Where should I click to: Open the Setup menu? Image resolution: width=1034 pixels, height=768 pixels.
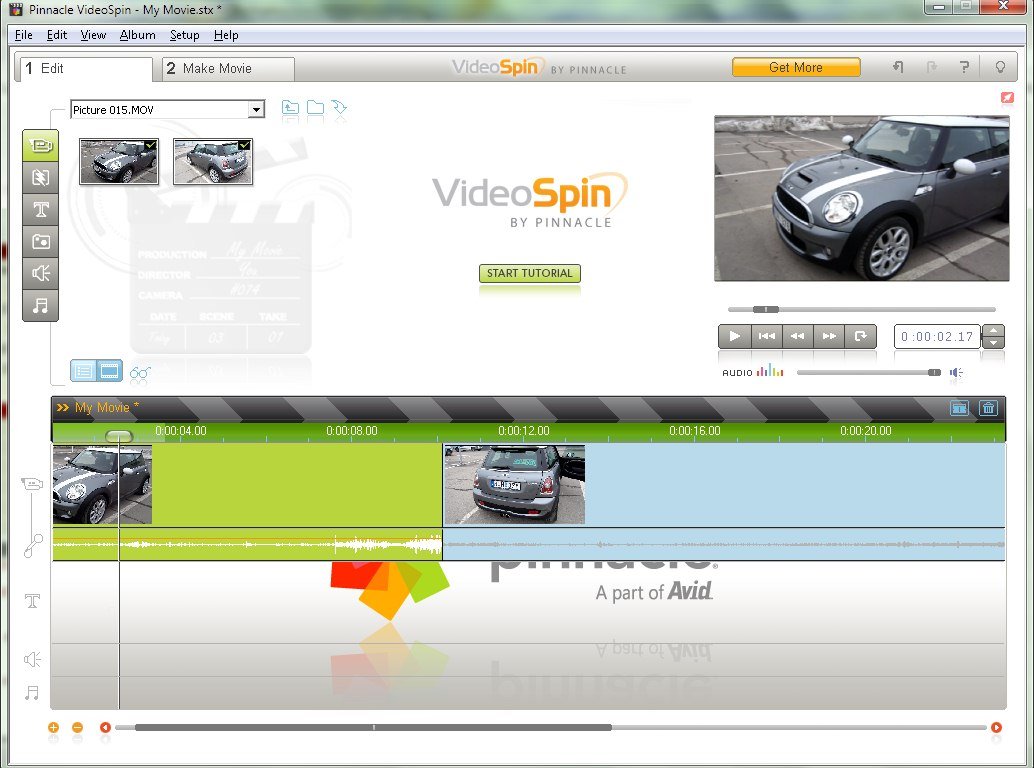tap(184, 35)
